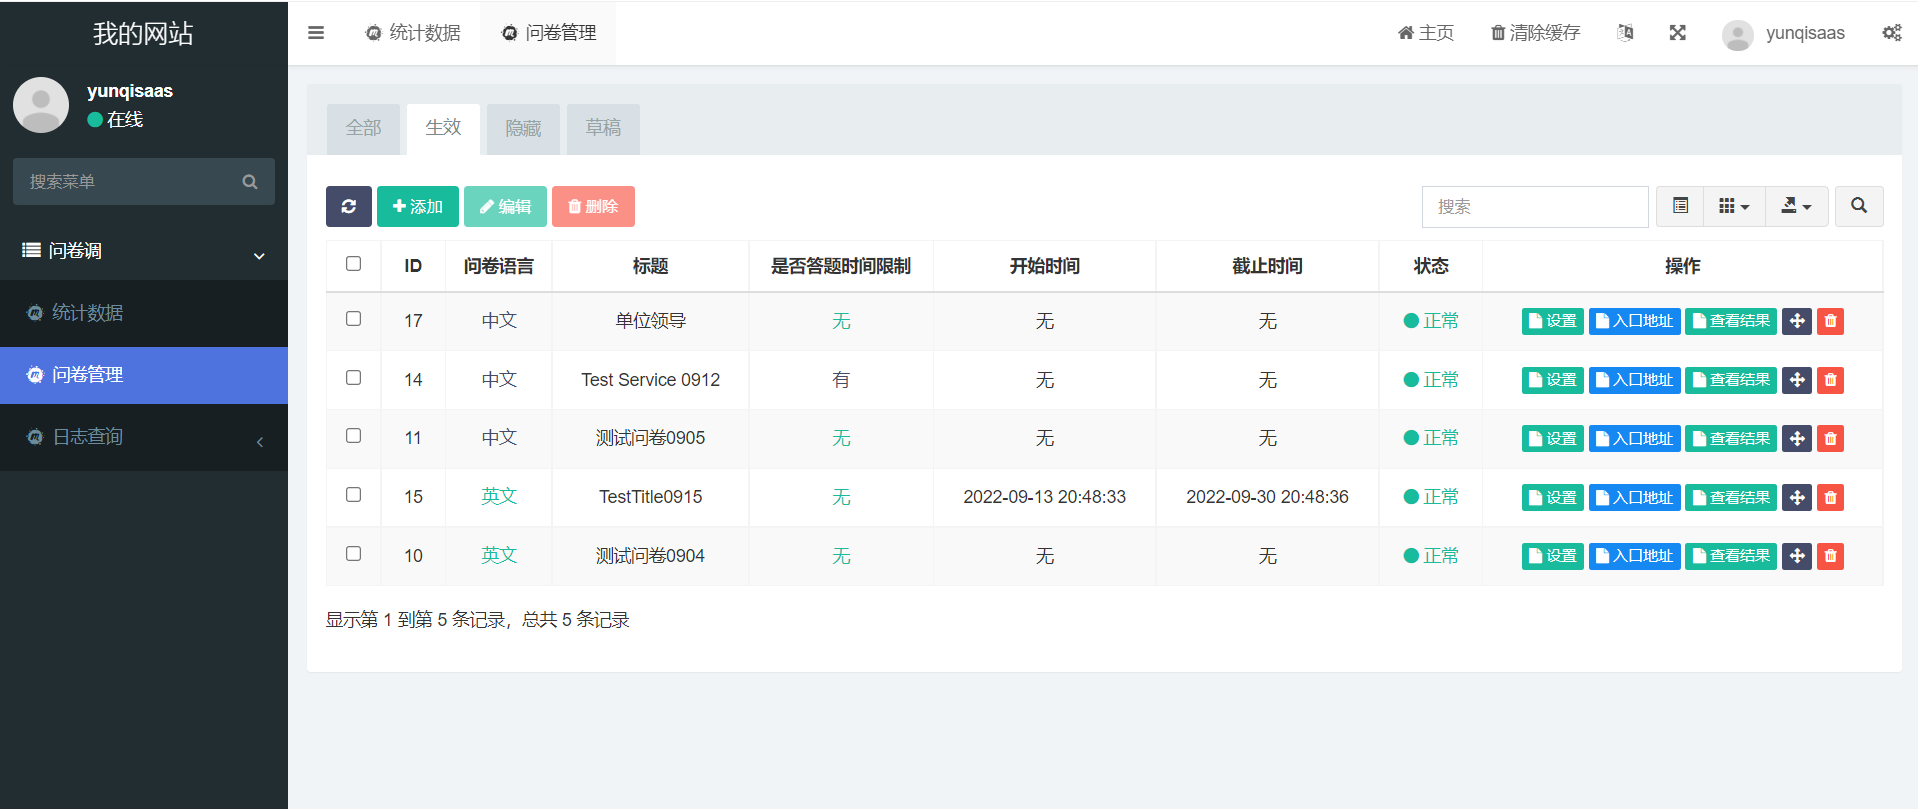Click the drag-move icon for row 15

(1797, 497)
